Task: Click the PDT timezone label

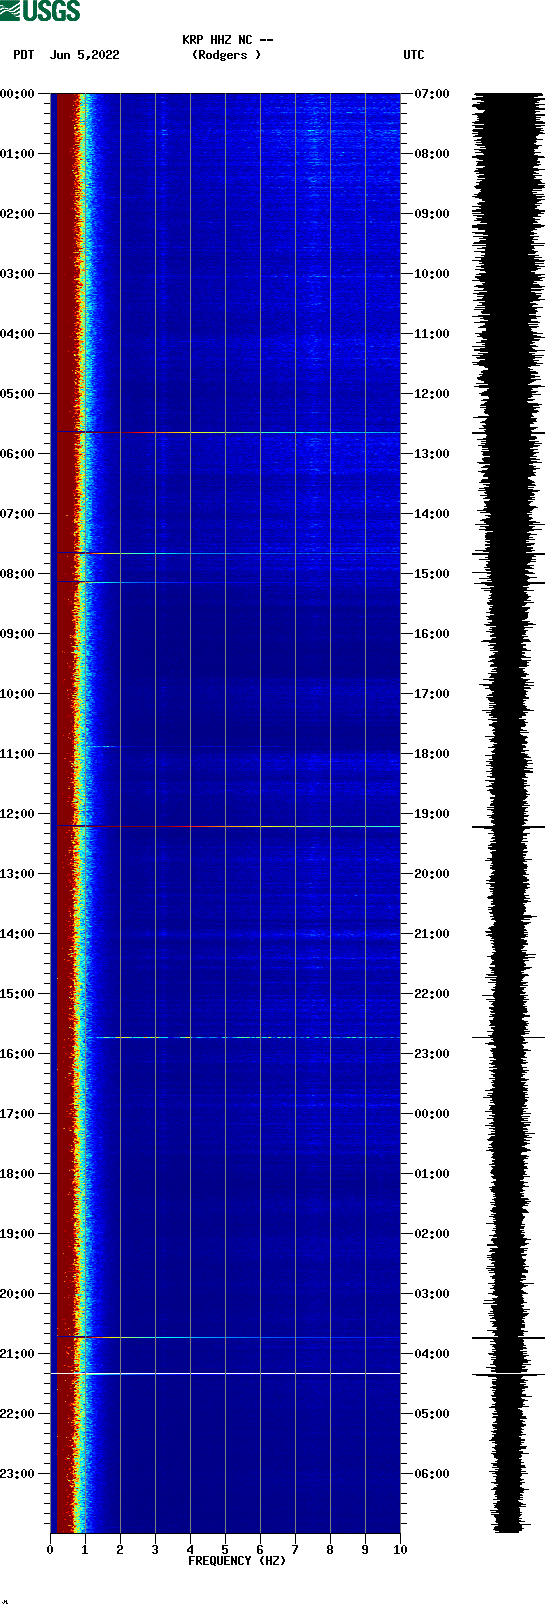Action: tap(24, 55)
